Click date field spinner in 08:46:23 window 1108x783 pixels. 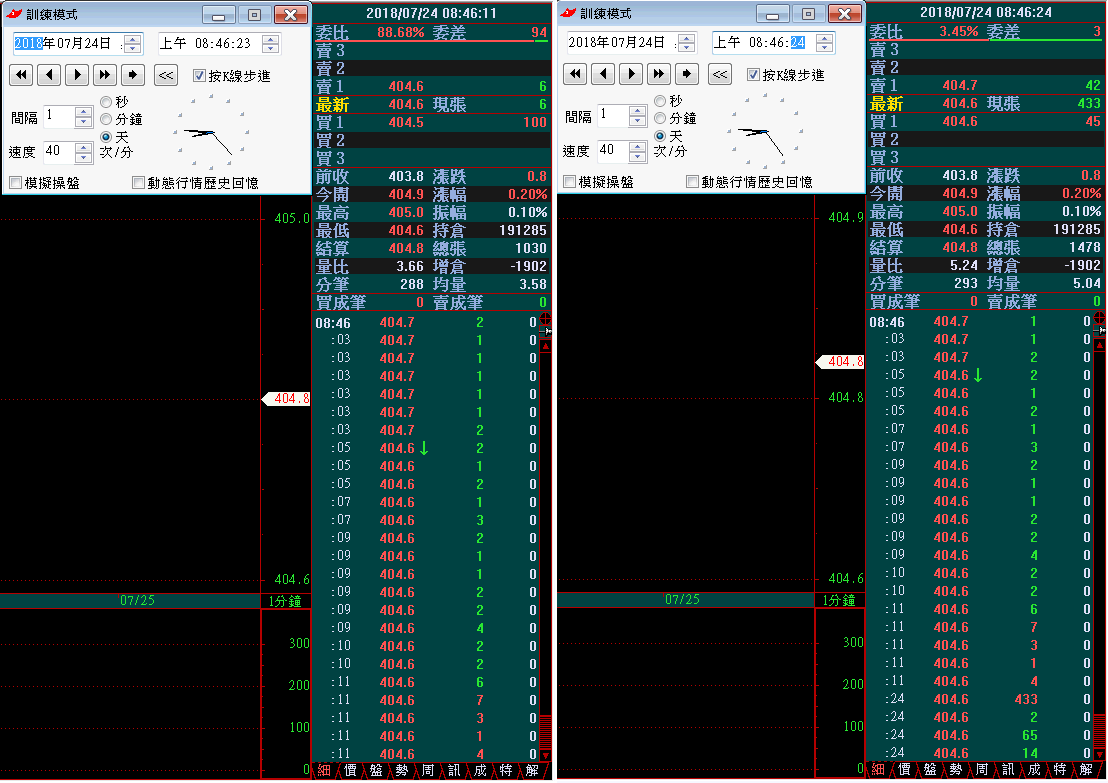point(132,44)
